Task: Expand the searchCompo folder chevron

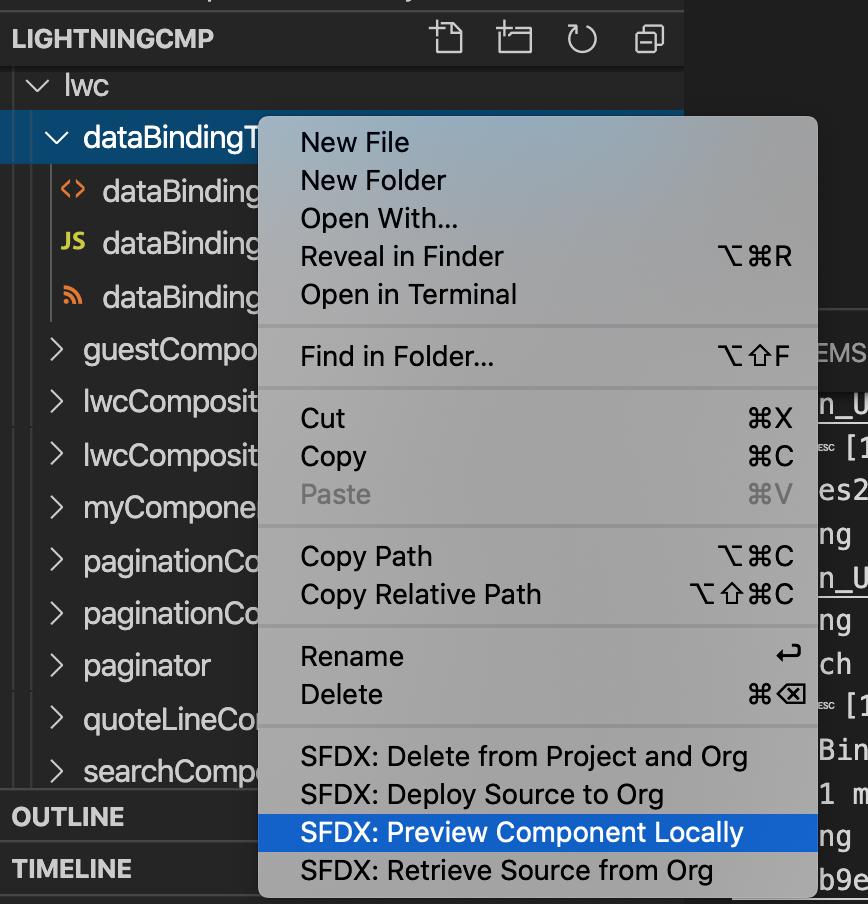Action: 56,771
